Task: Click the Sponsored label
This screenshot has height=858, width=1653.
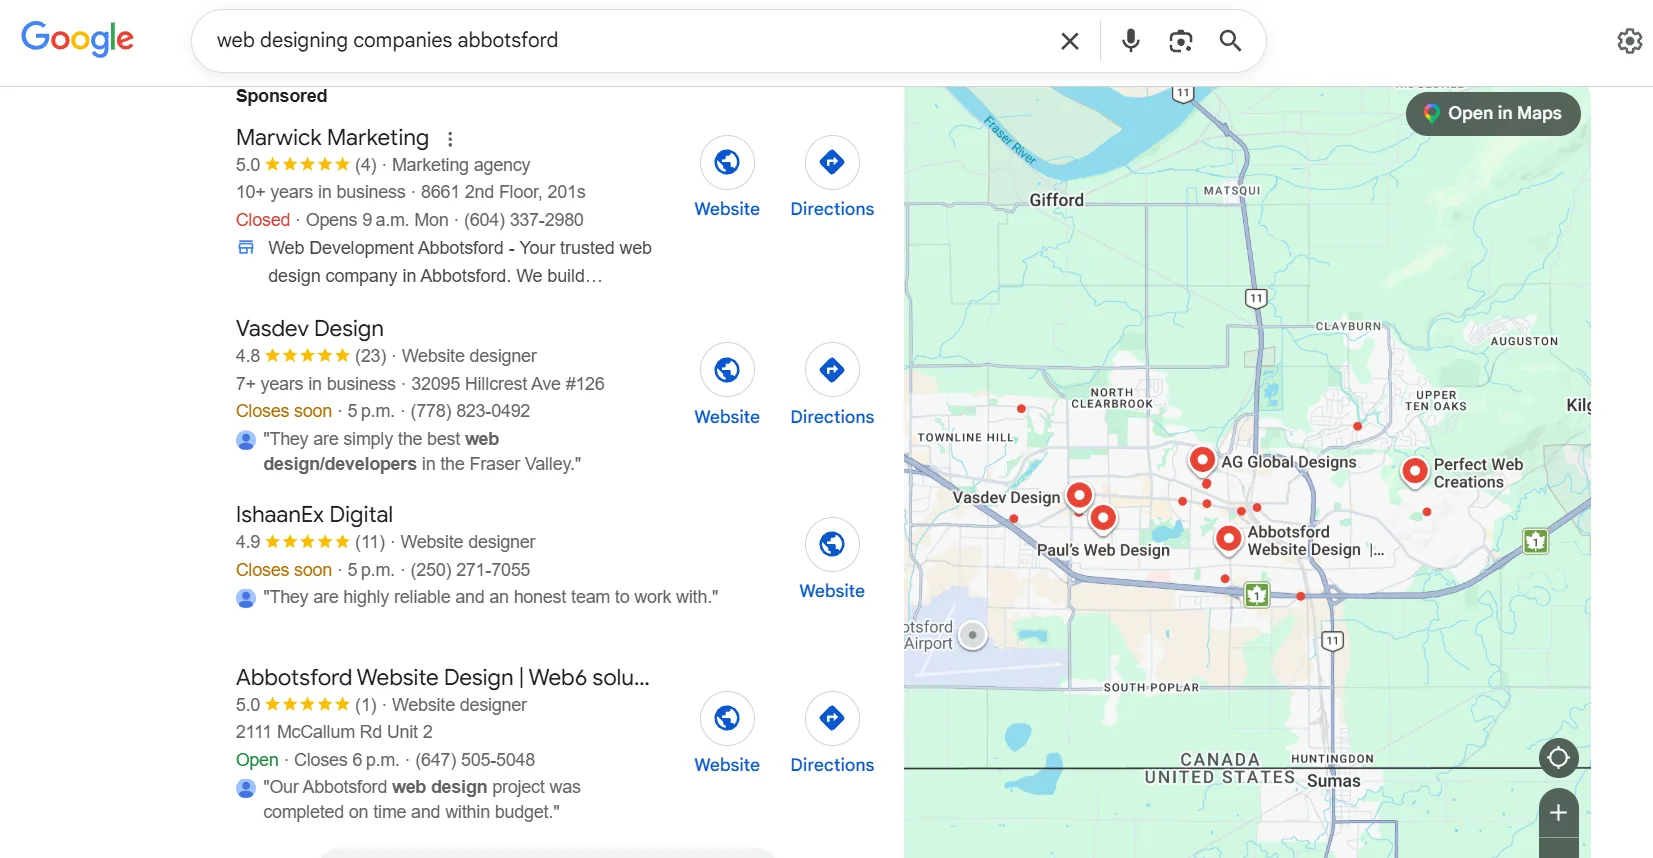Action: click(x=281, y=96)
